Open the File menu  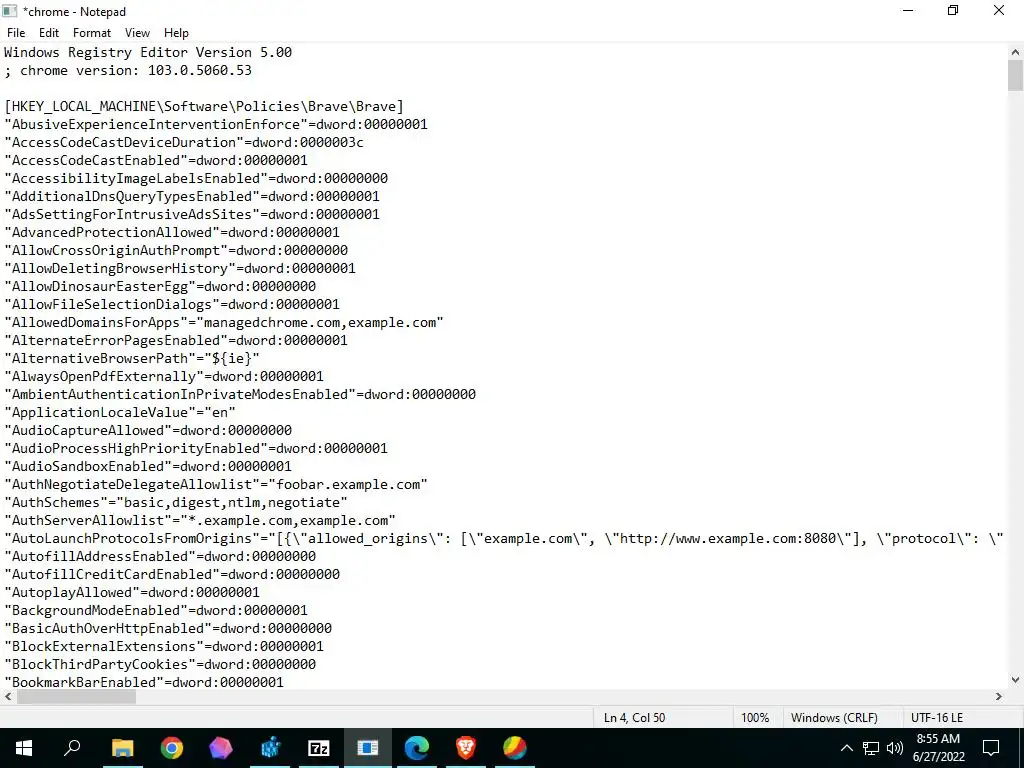(16, 33)
